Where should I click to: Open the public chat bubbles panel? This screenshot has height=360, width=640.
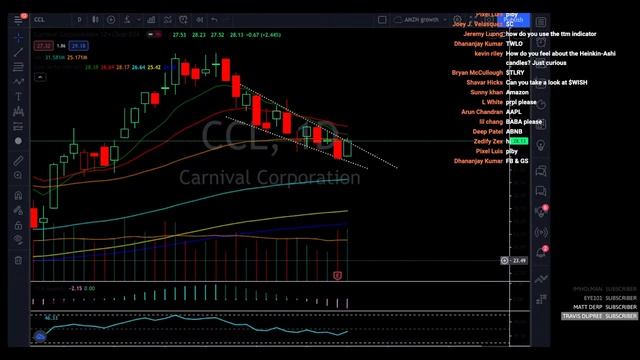541,171
